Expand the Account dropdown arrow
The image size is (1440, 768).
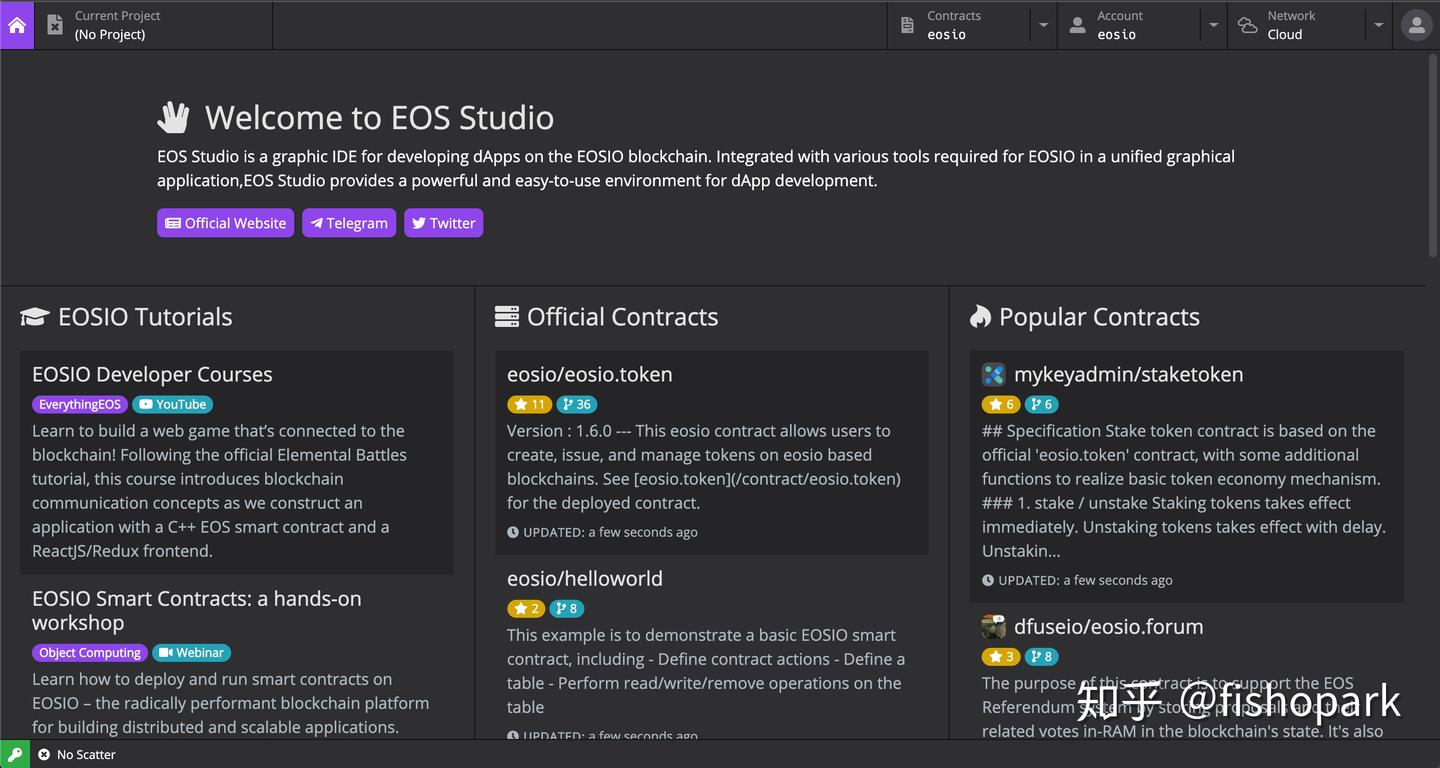point(1213,26)
